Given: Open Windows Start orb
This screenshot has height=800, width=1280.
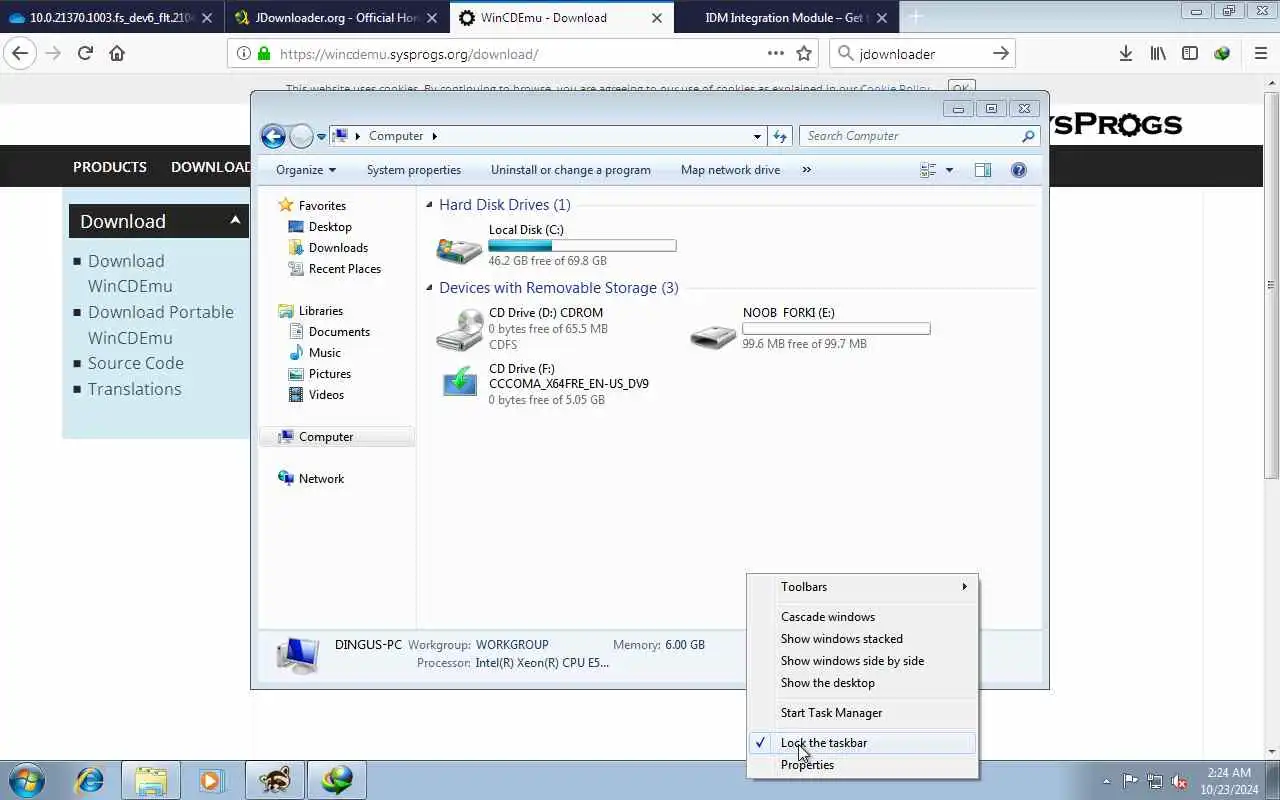Looking at the screenshot, I should point(27,780).
